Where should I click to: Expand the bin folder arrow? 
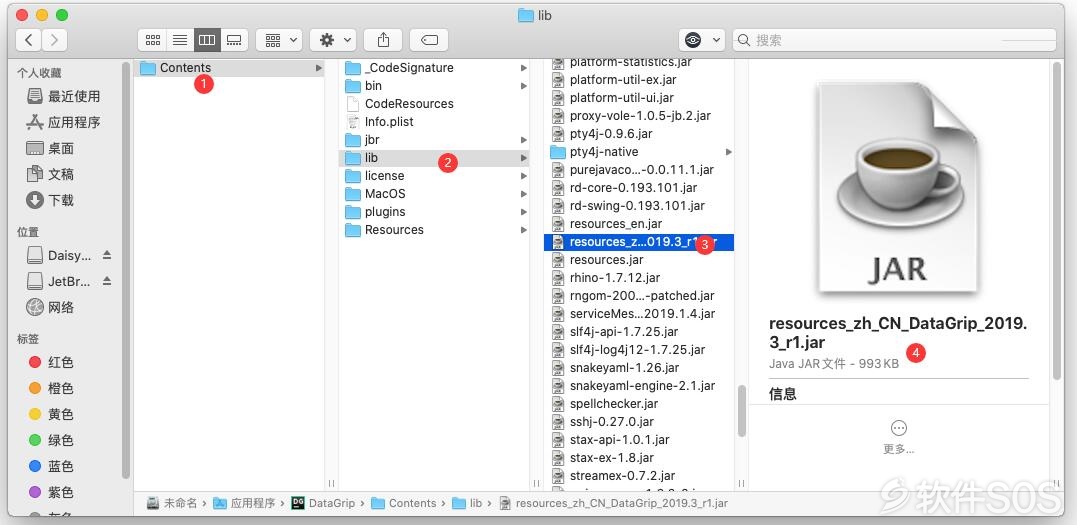click(523, 86)
